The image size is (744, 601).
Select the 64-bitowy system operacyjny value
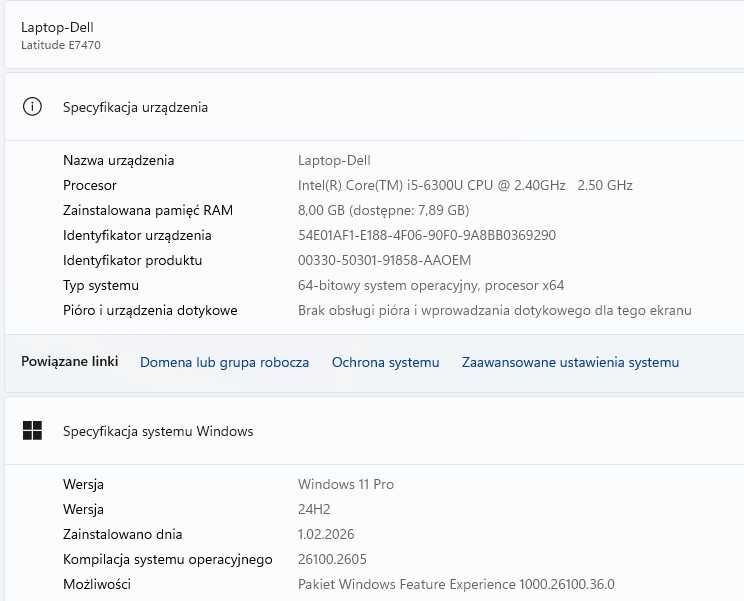(x=431, y=286)
